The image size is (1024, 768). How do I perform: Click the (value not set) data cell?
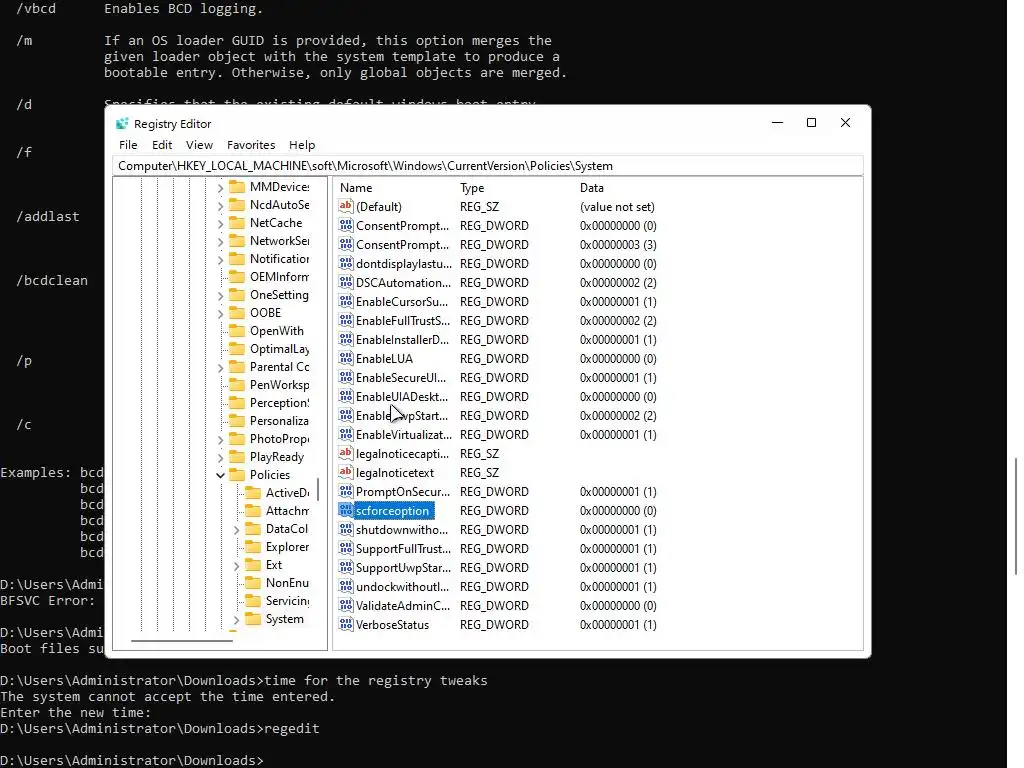pos(617,206)
